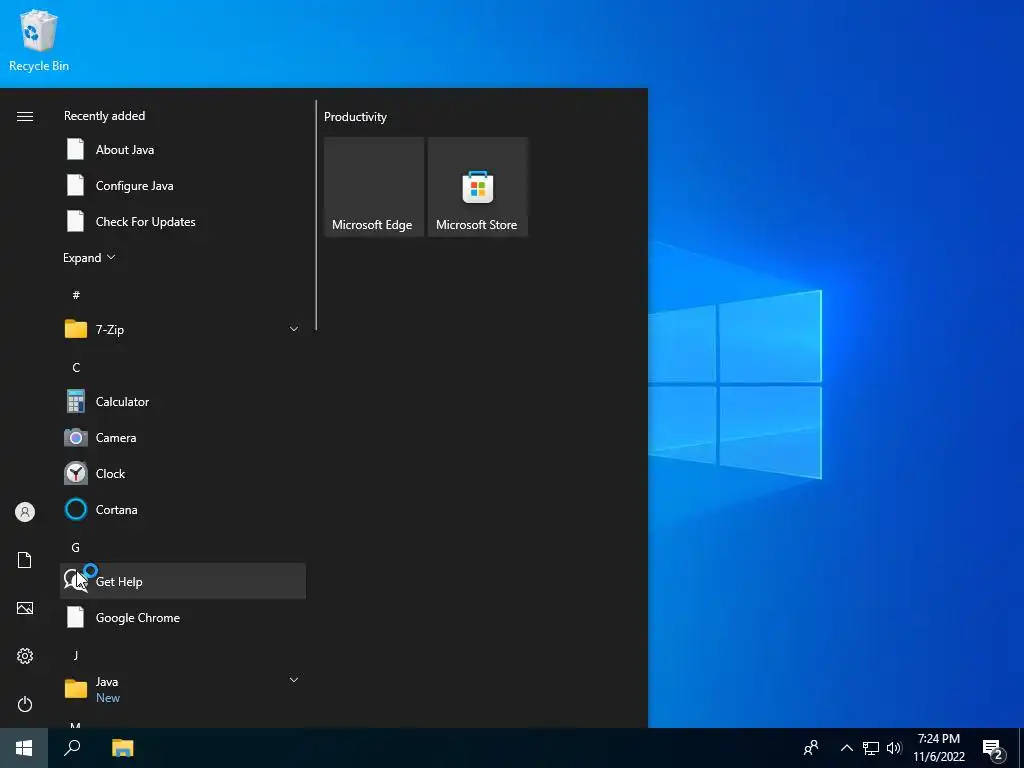
Task: Open taskbar Search magnifier
Action: point(72,748)
